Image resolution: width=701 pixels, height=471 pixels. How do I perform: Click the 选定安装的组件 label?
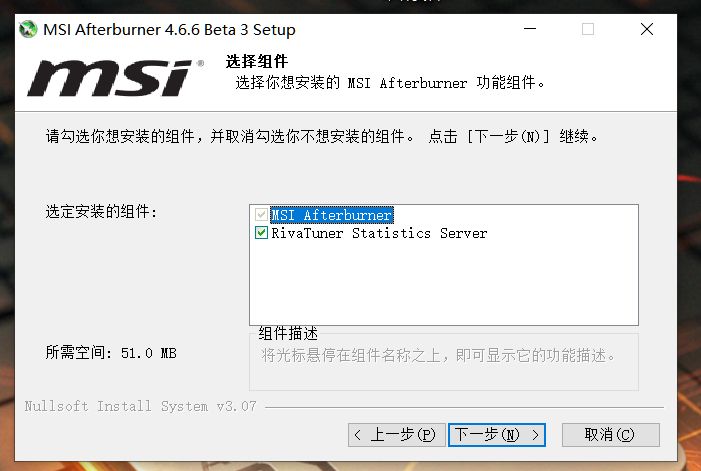click(101, 212)
